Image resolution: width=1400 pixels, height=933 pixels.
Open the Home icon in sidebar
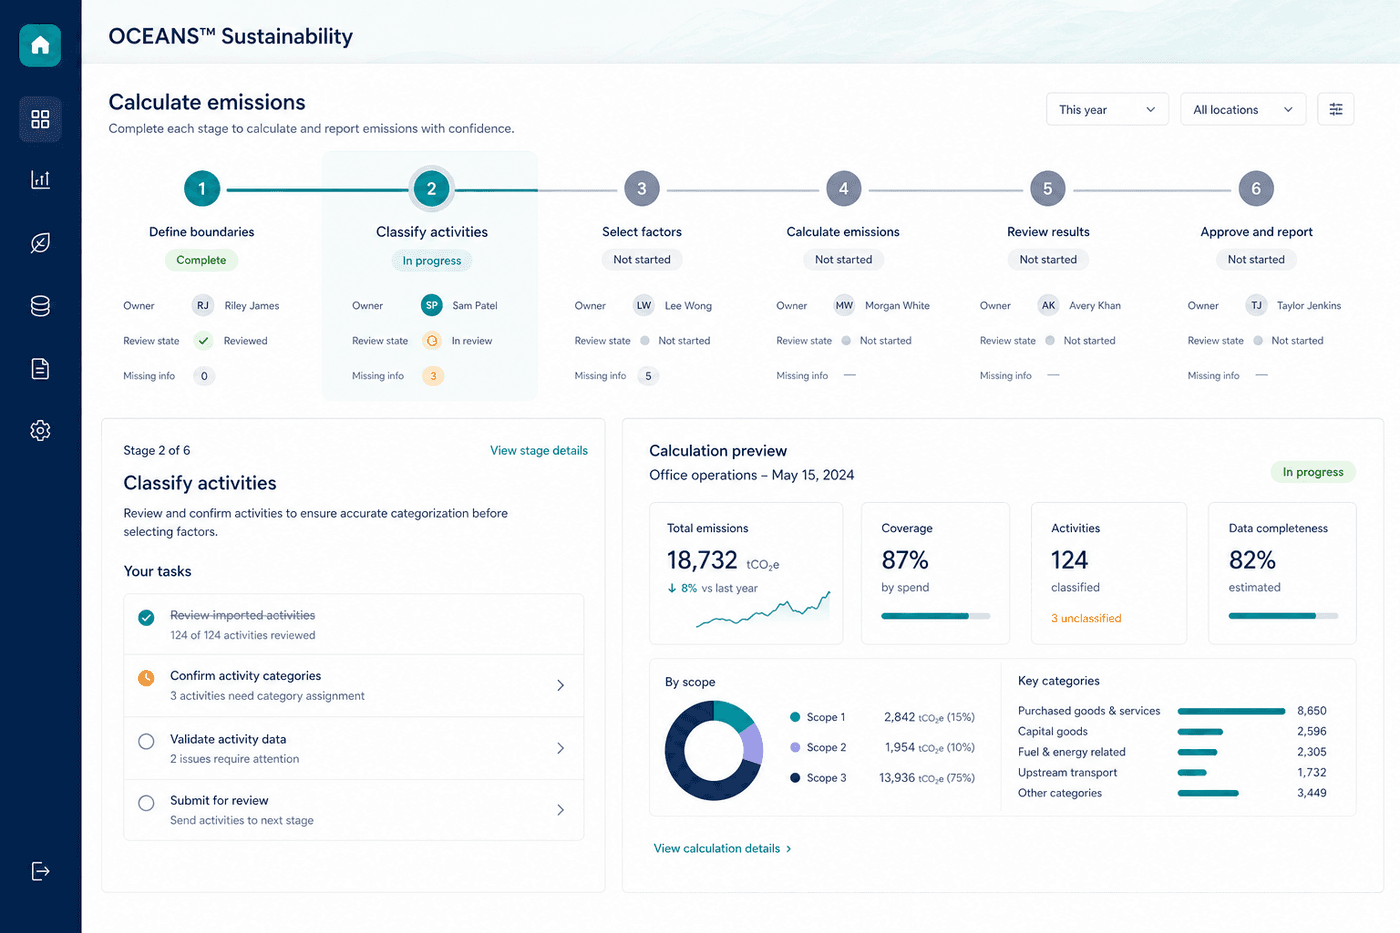point(40,45)
